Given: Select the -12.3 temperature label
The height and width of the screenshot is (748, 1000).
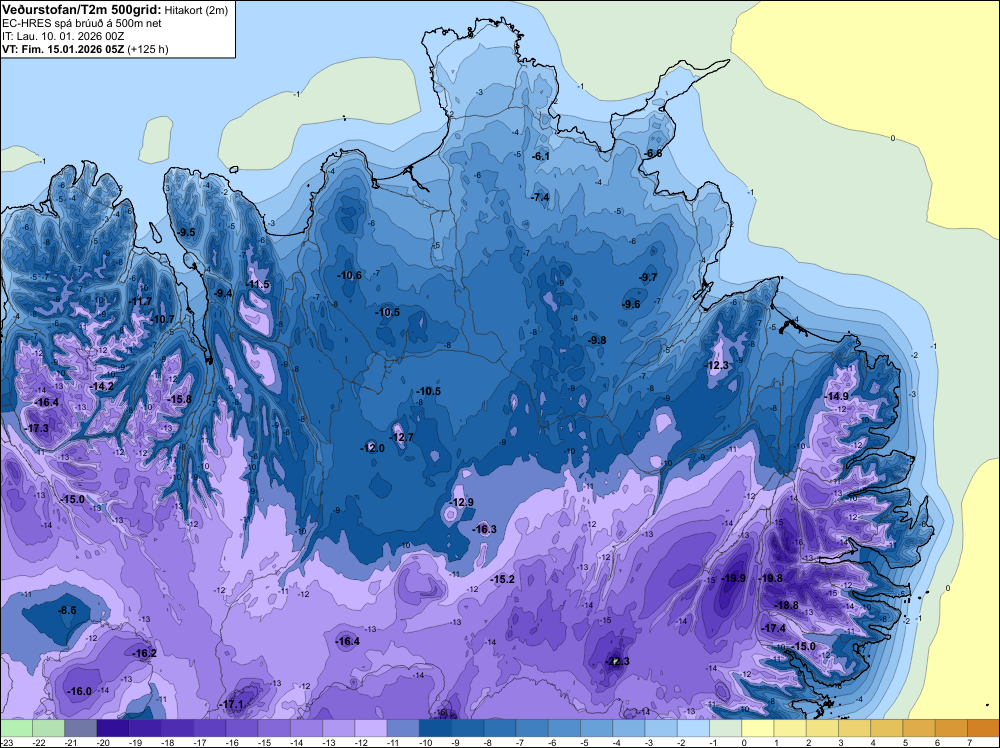Looking at the screenshot, I should coord(716,365).
